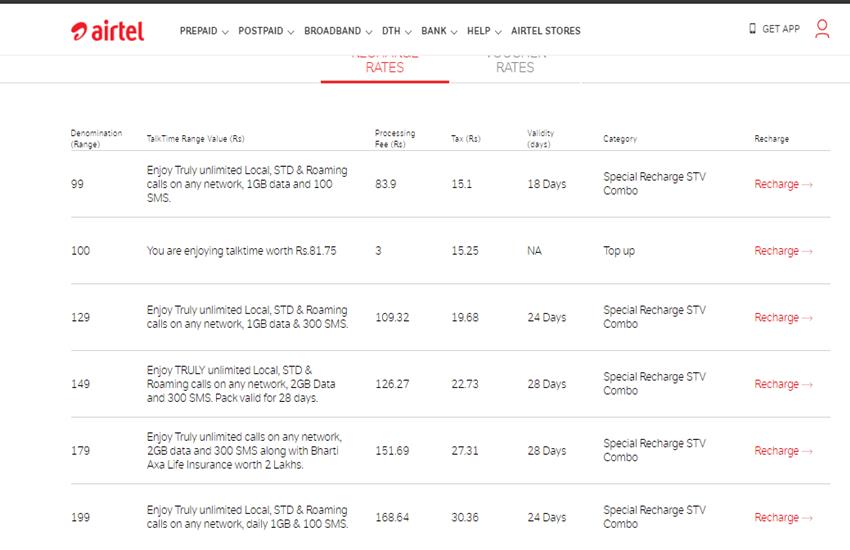Expand the Help menu

[x=483, y=31]
